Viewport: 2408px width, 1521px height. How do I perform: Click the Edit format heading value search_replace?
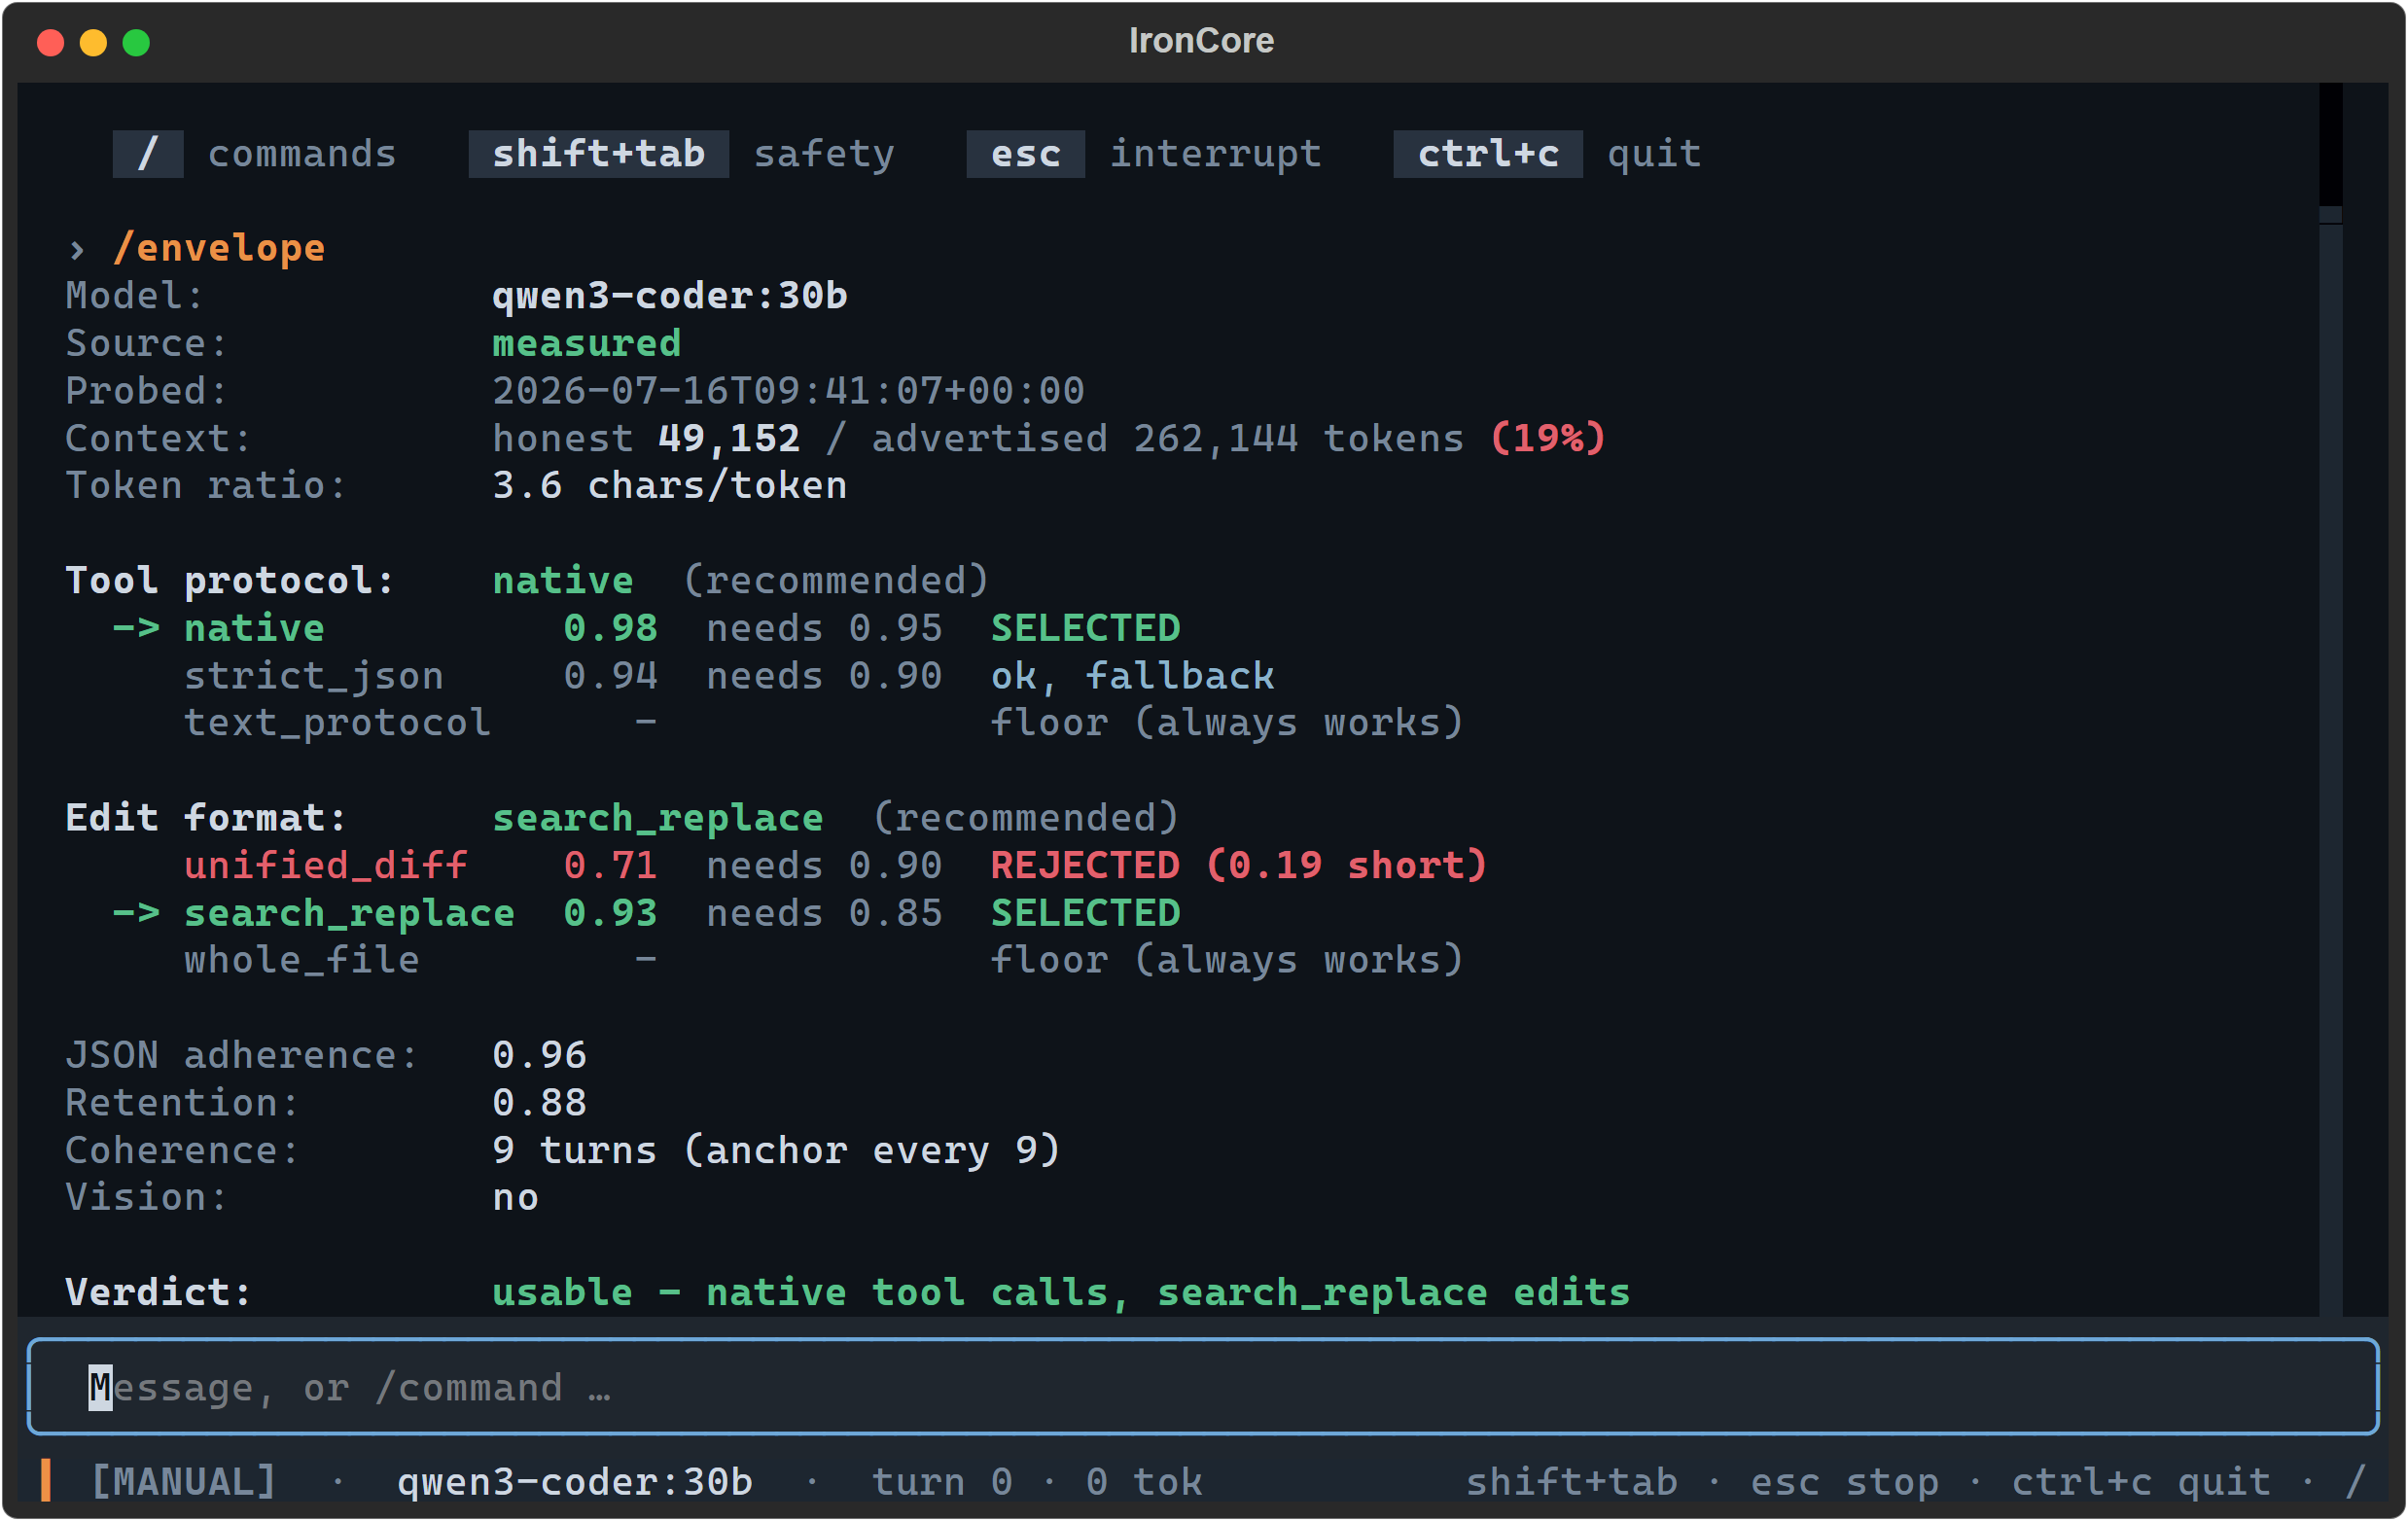(658, 818)
